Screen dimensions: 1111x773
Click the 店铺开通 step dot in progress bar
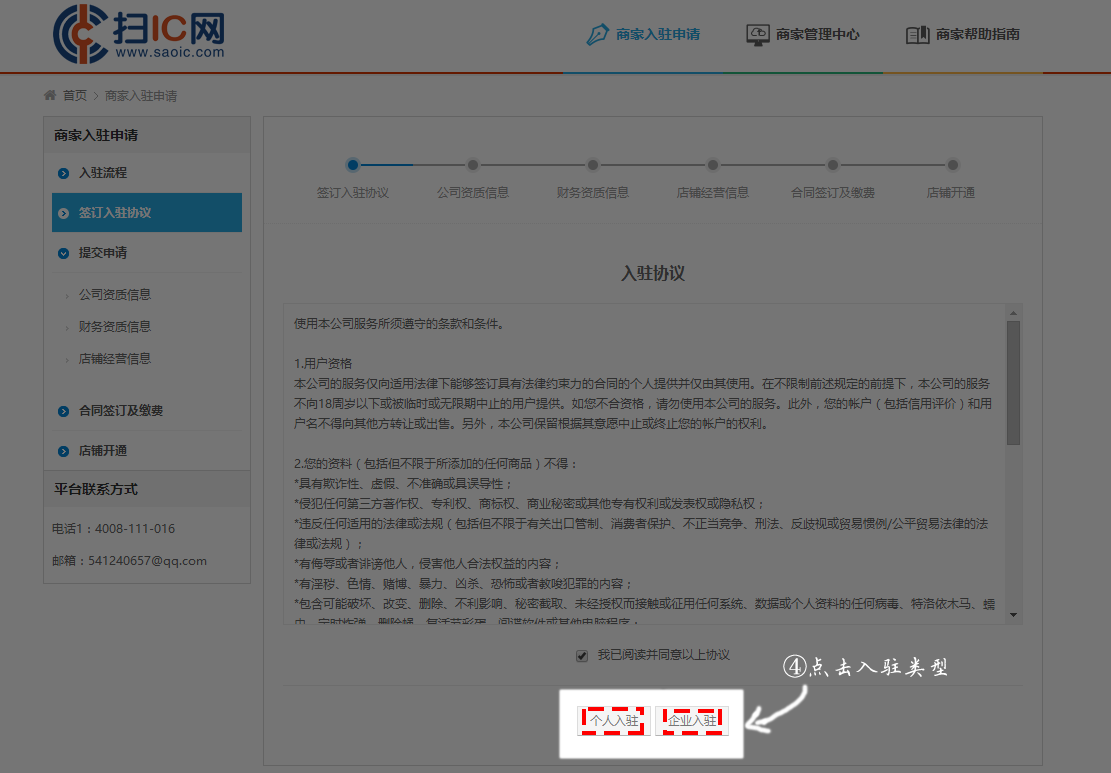point(953,165)
